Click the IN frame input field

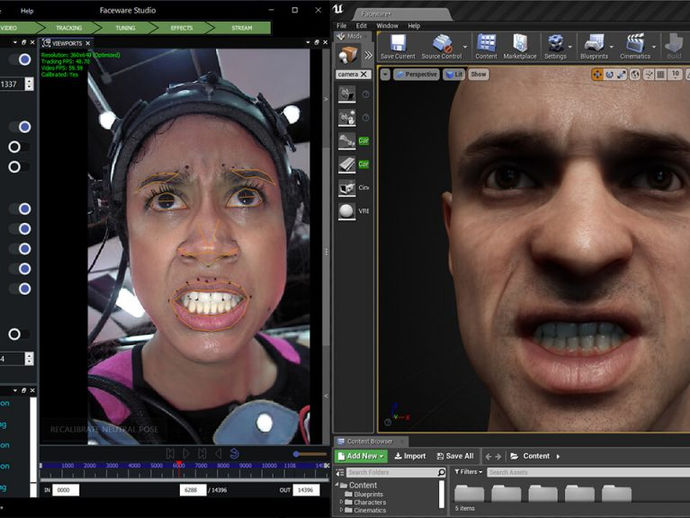tap(66, 490)
